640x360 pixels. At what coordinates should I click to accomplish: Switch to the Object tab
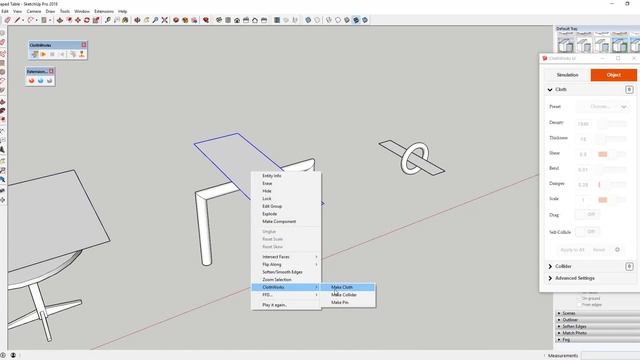click(613, 75)
